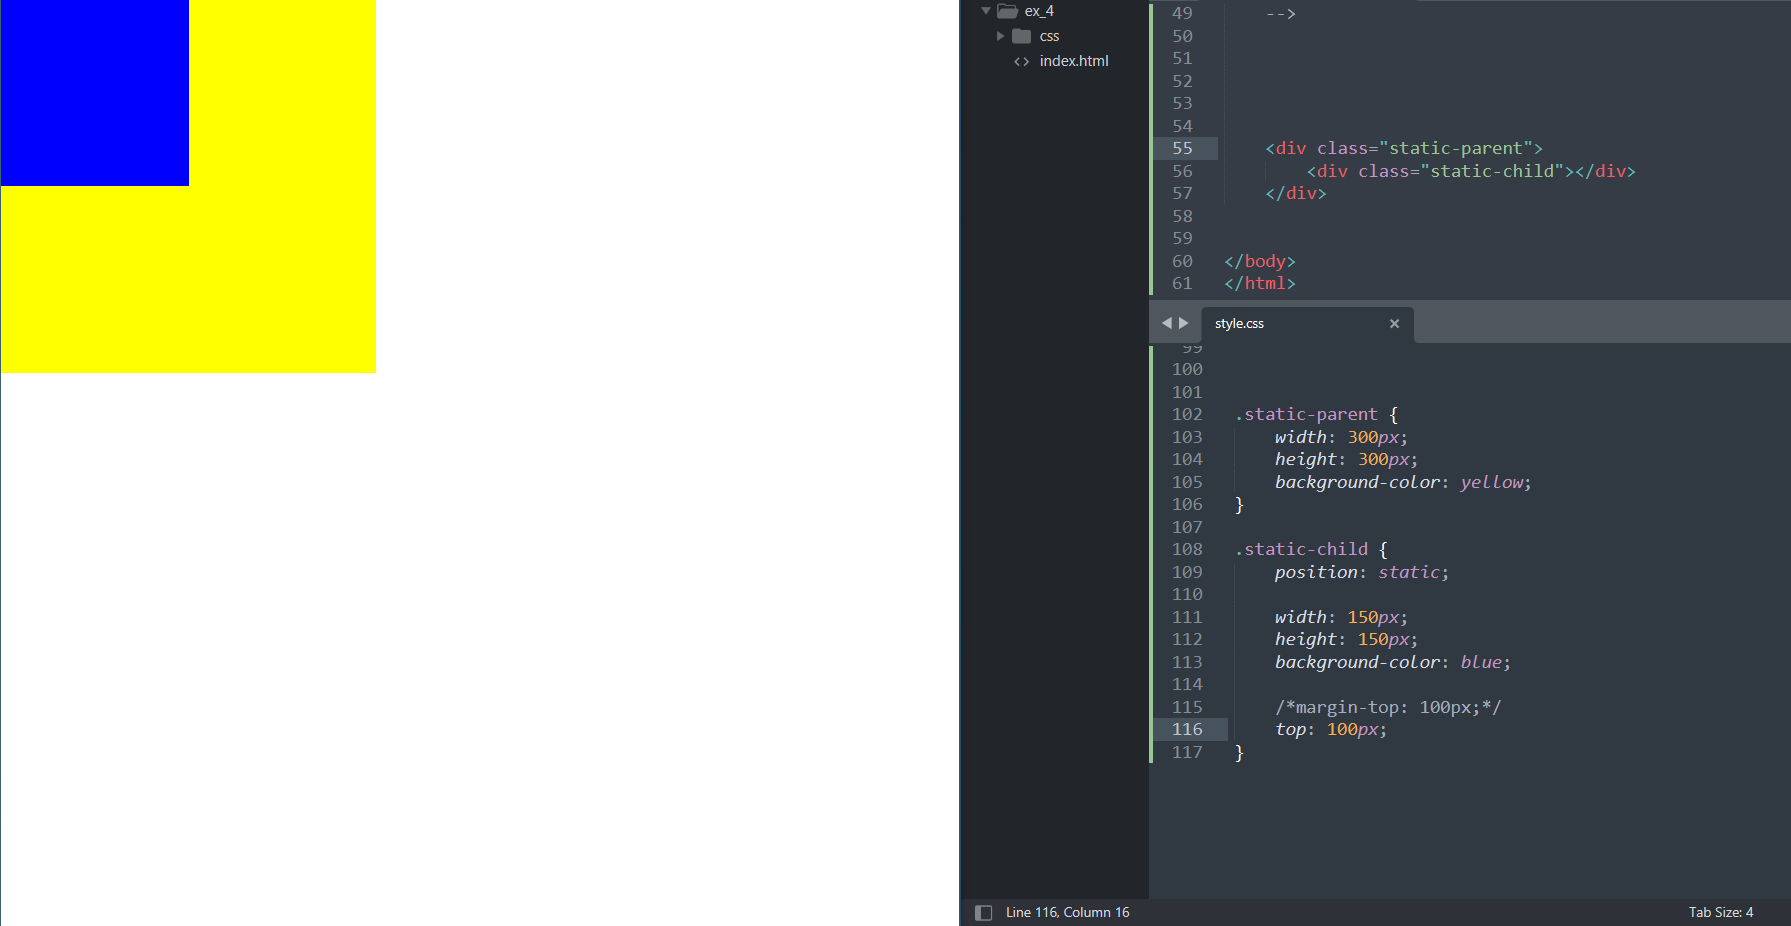Click the index.html file code icon
The width and height of the screenshot is (1791, 926).
1021,61
